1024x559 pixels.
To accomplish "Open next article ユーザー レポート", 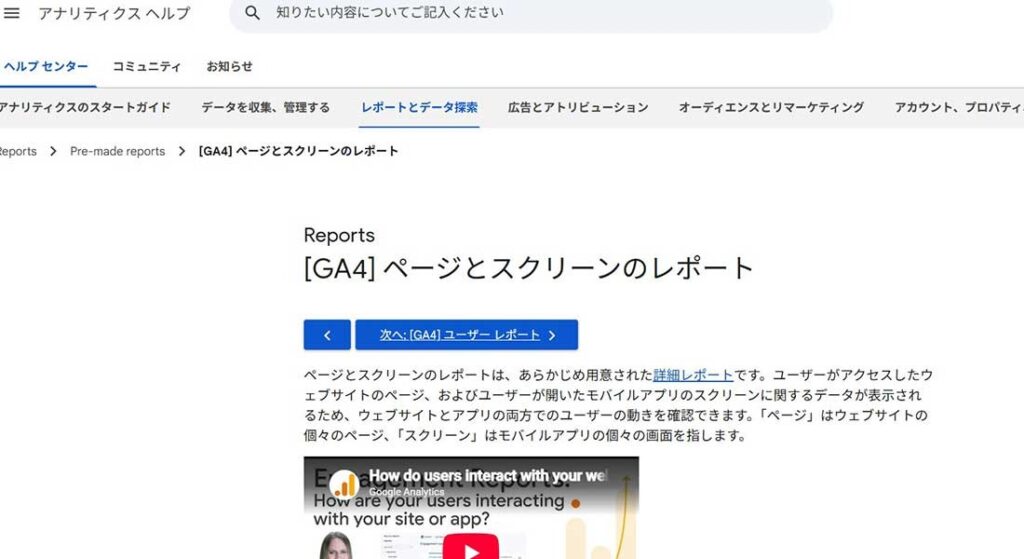I will tap(466, 335).
